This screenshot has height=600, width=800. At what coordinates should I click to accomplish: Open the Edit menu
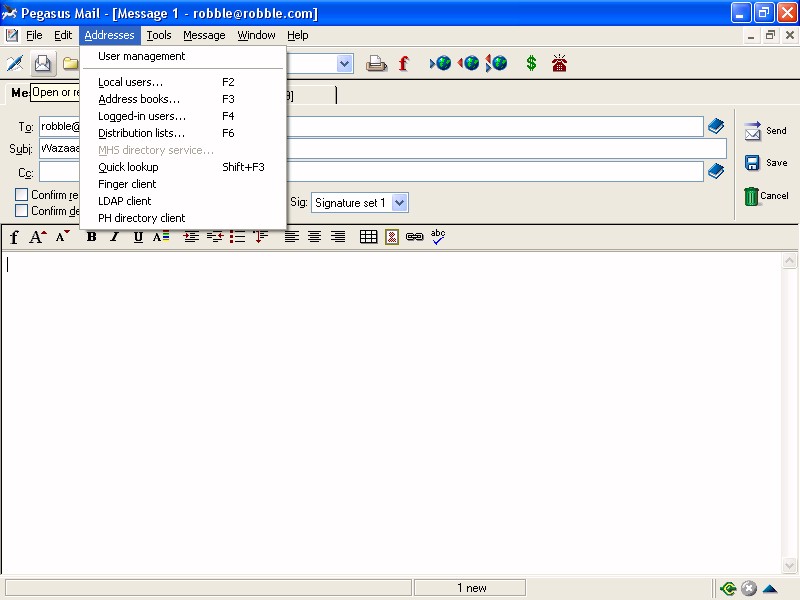coord(63,35)
